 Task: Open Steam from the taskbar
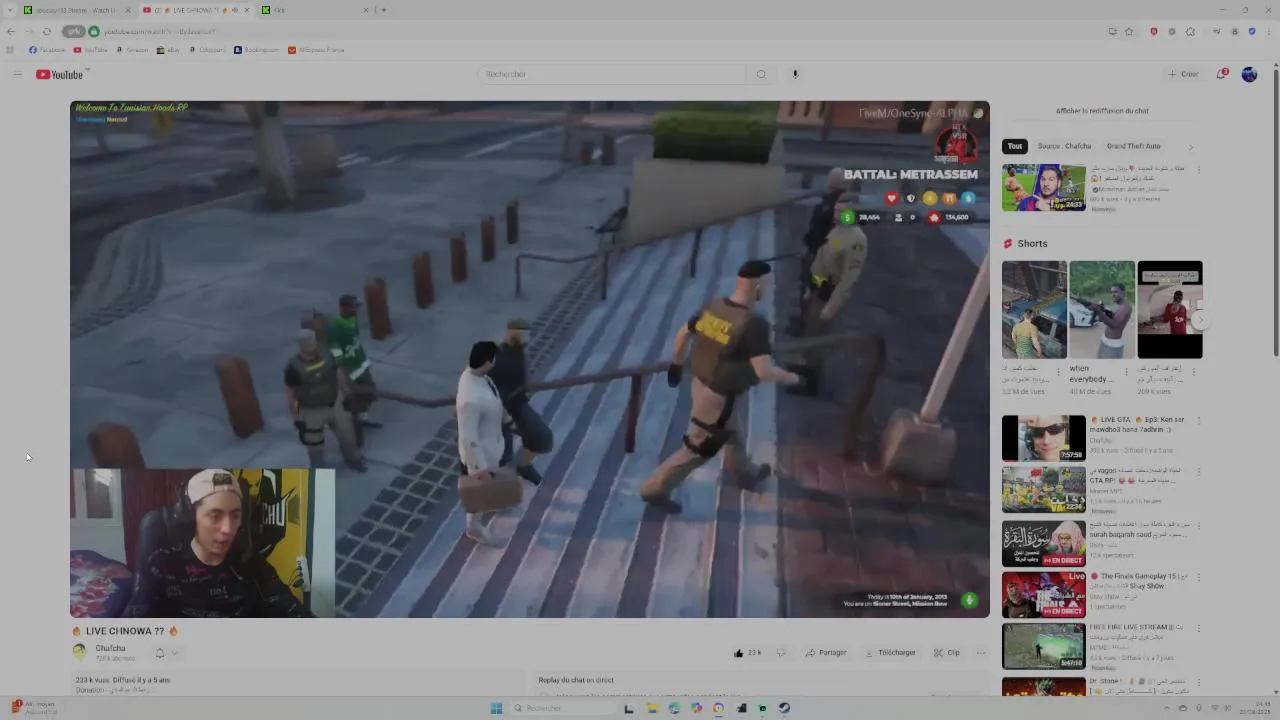784,708
